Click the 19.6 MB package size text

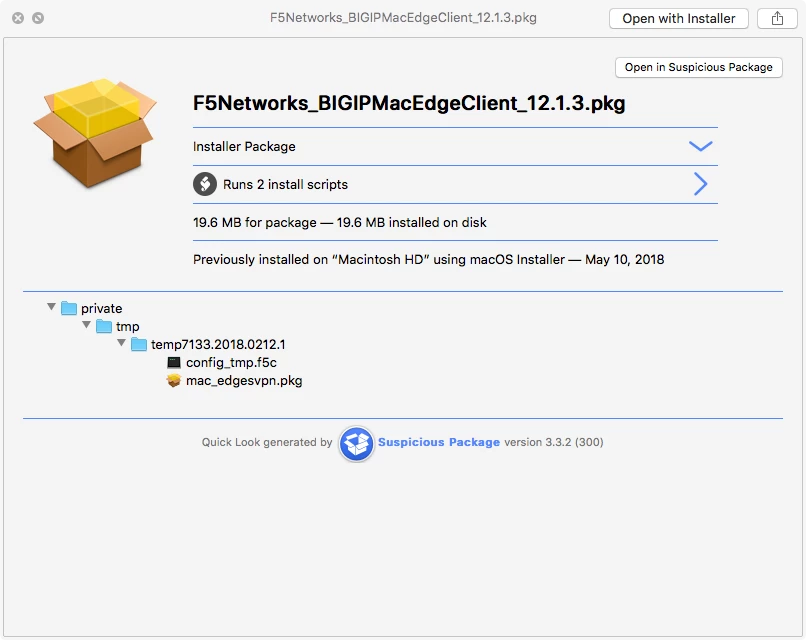pos(340,223)
